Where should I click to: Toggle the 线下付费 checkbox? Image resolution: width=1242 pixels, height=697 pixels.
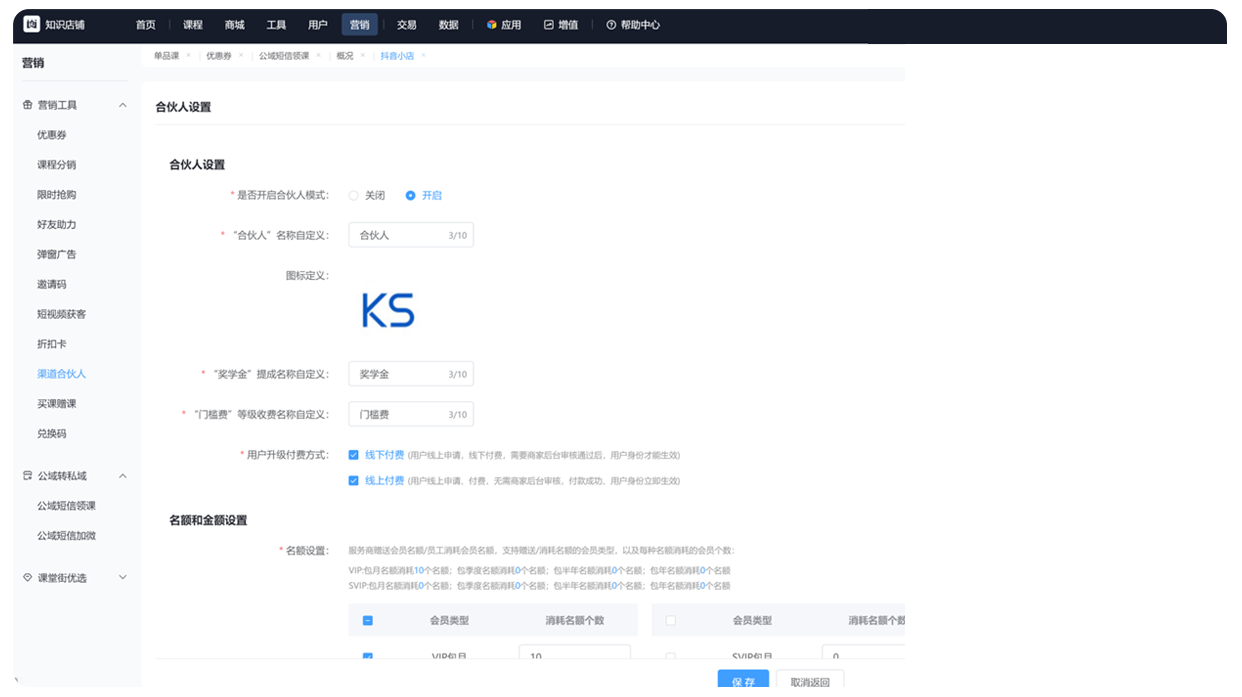point(354,455)
